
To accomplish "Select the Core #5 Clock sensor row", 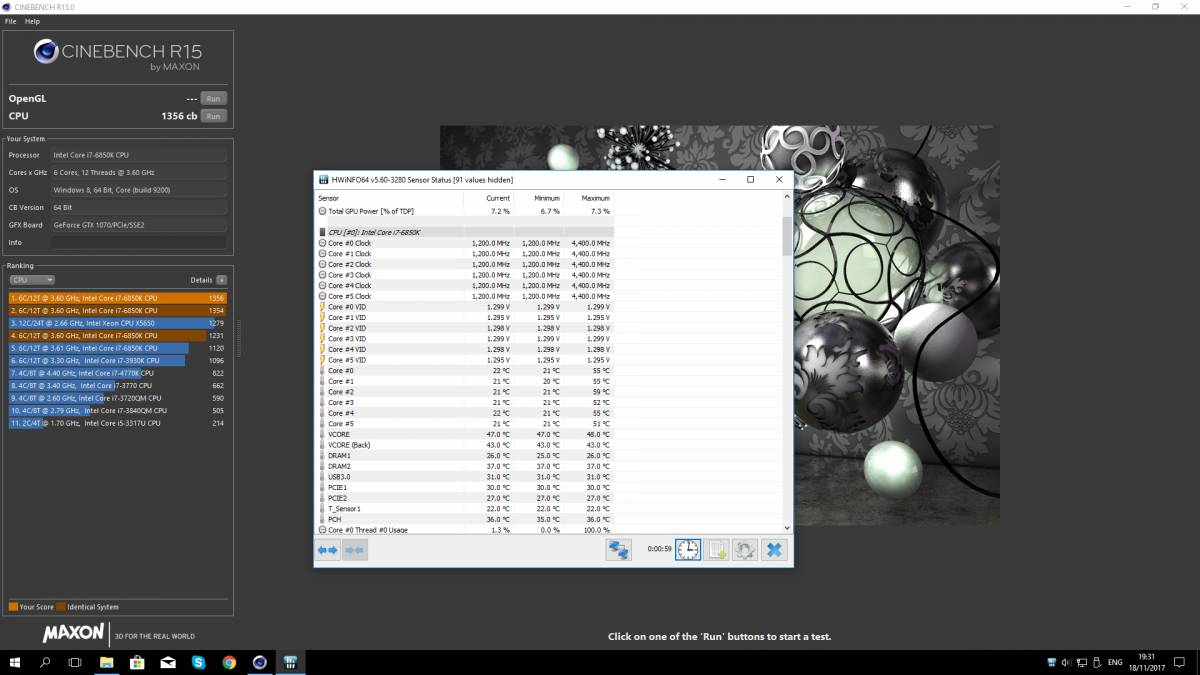I will pos(465,296).
